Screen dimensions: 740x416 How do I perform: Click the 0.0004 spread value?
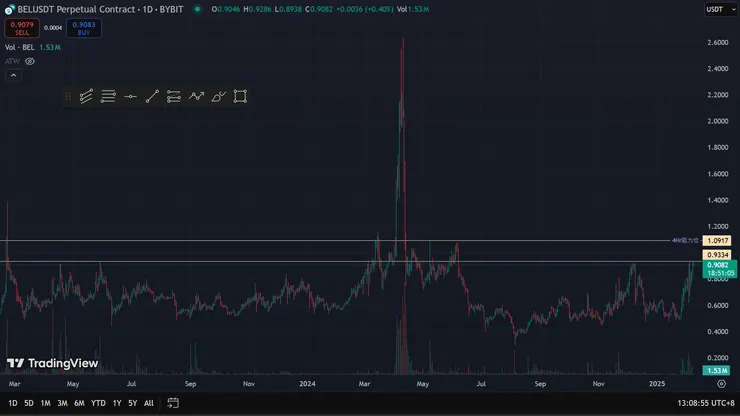53,28
